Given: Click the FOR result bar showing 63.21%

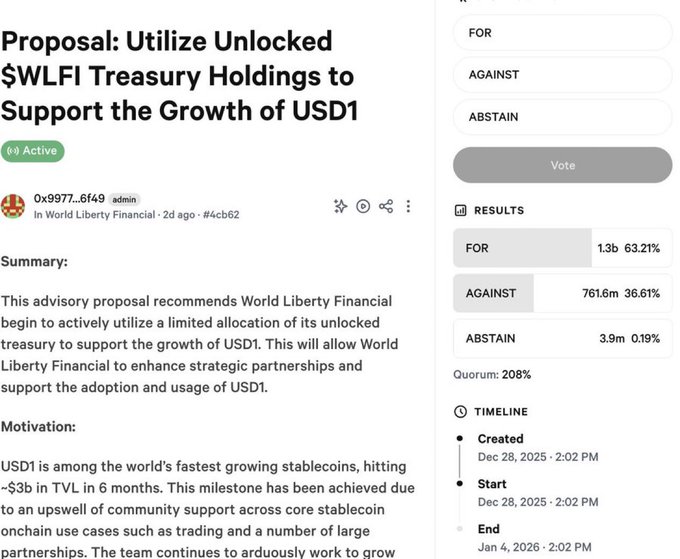Looking at the screenshot, I should pos(562,248).
